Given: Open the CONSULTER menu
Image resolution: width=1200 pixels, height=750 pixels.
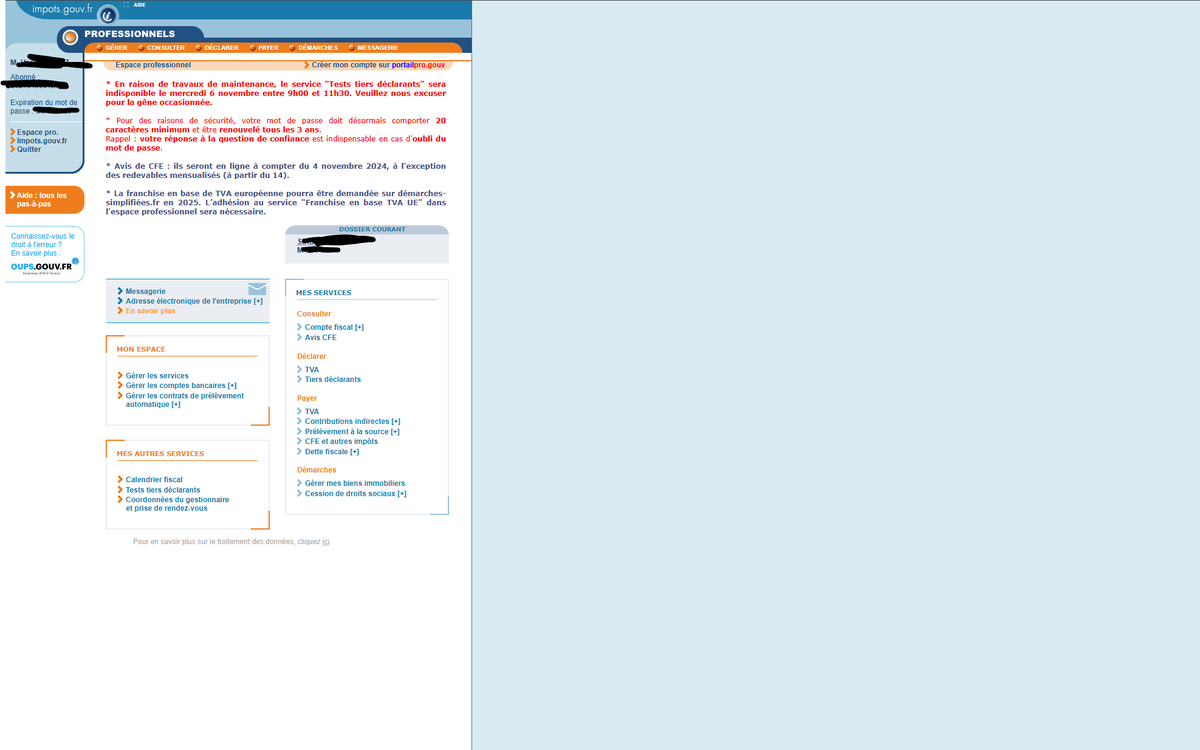Looking at the screenshot, I should click(x=166, y=48).
